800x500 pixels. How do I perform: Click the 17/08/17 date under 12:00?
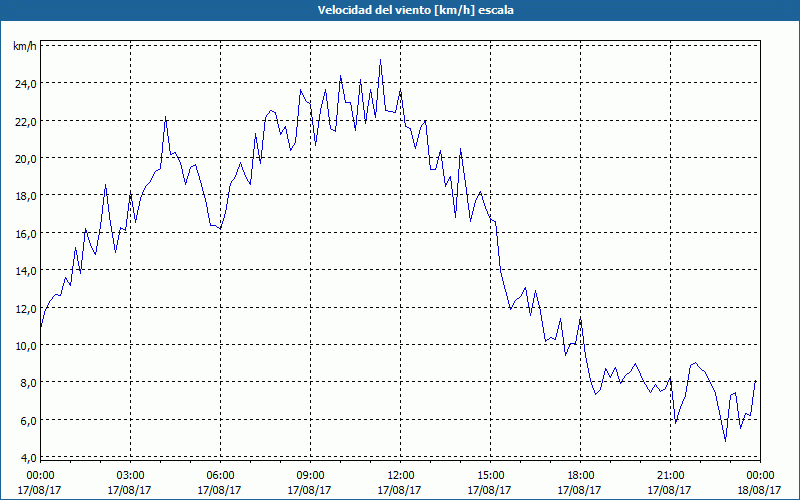pyautogui.click(x=399, y=490)
